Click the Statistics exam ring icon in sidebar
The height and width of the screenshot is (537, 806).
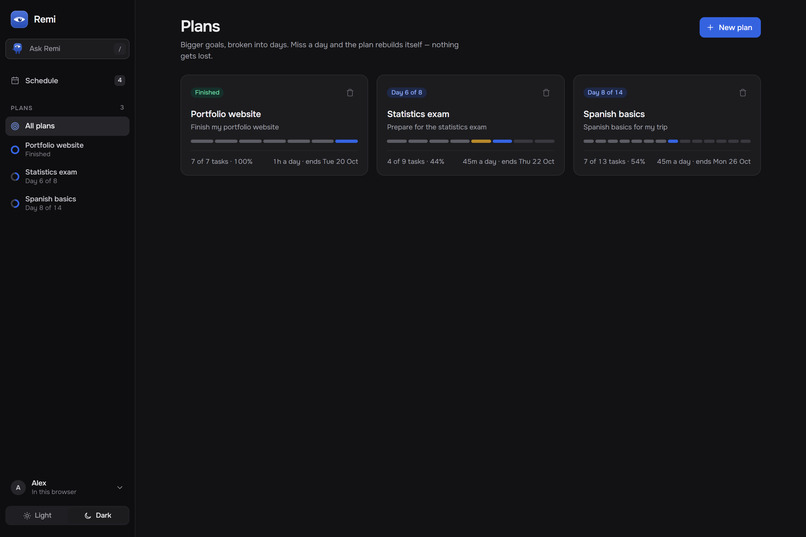click(15, 176)
